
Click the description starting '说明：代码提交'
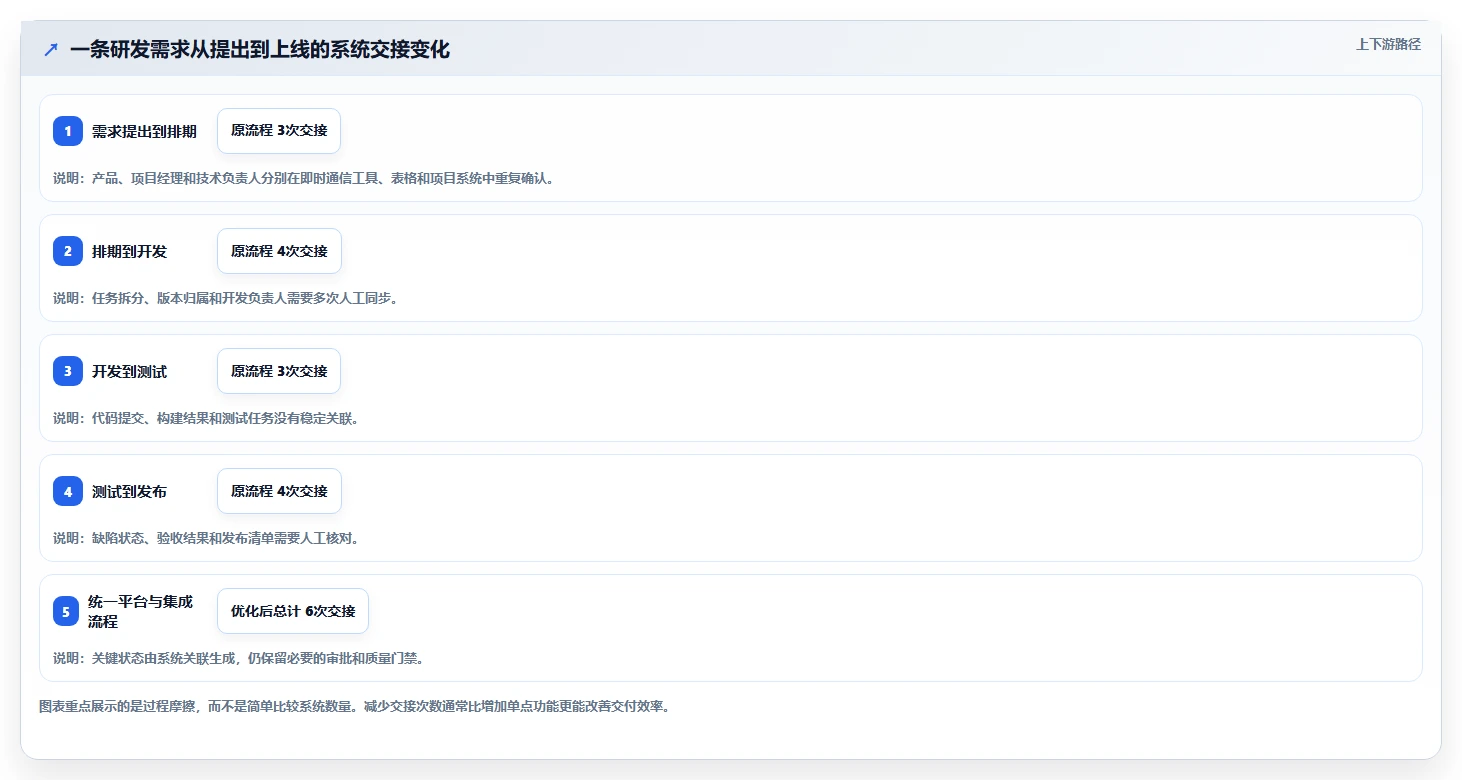coord(206,418)
